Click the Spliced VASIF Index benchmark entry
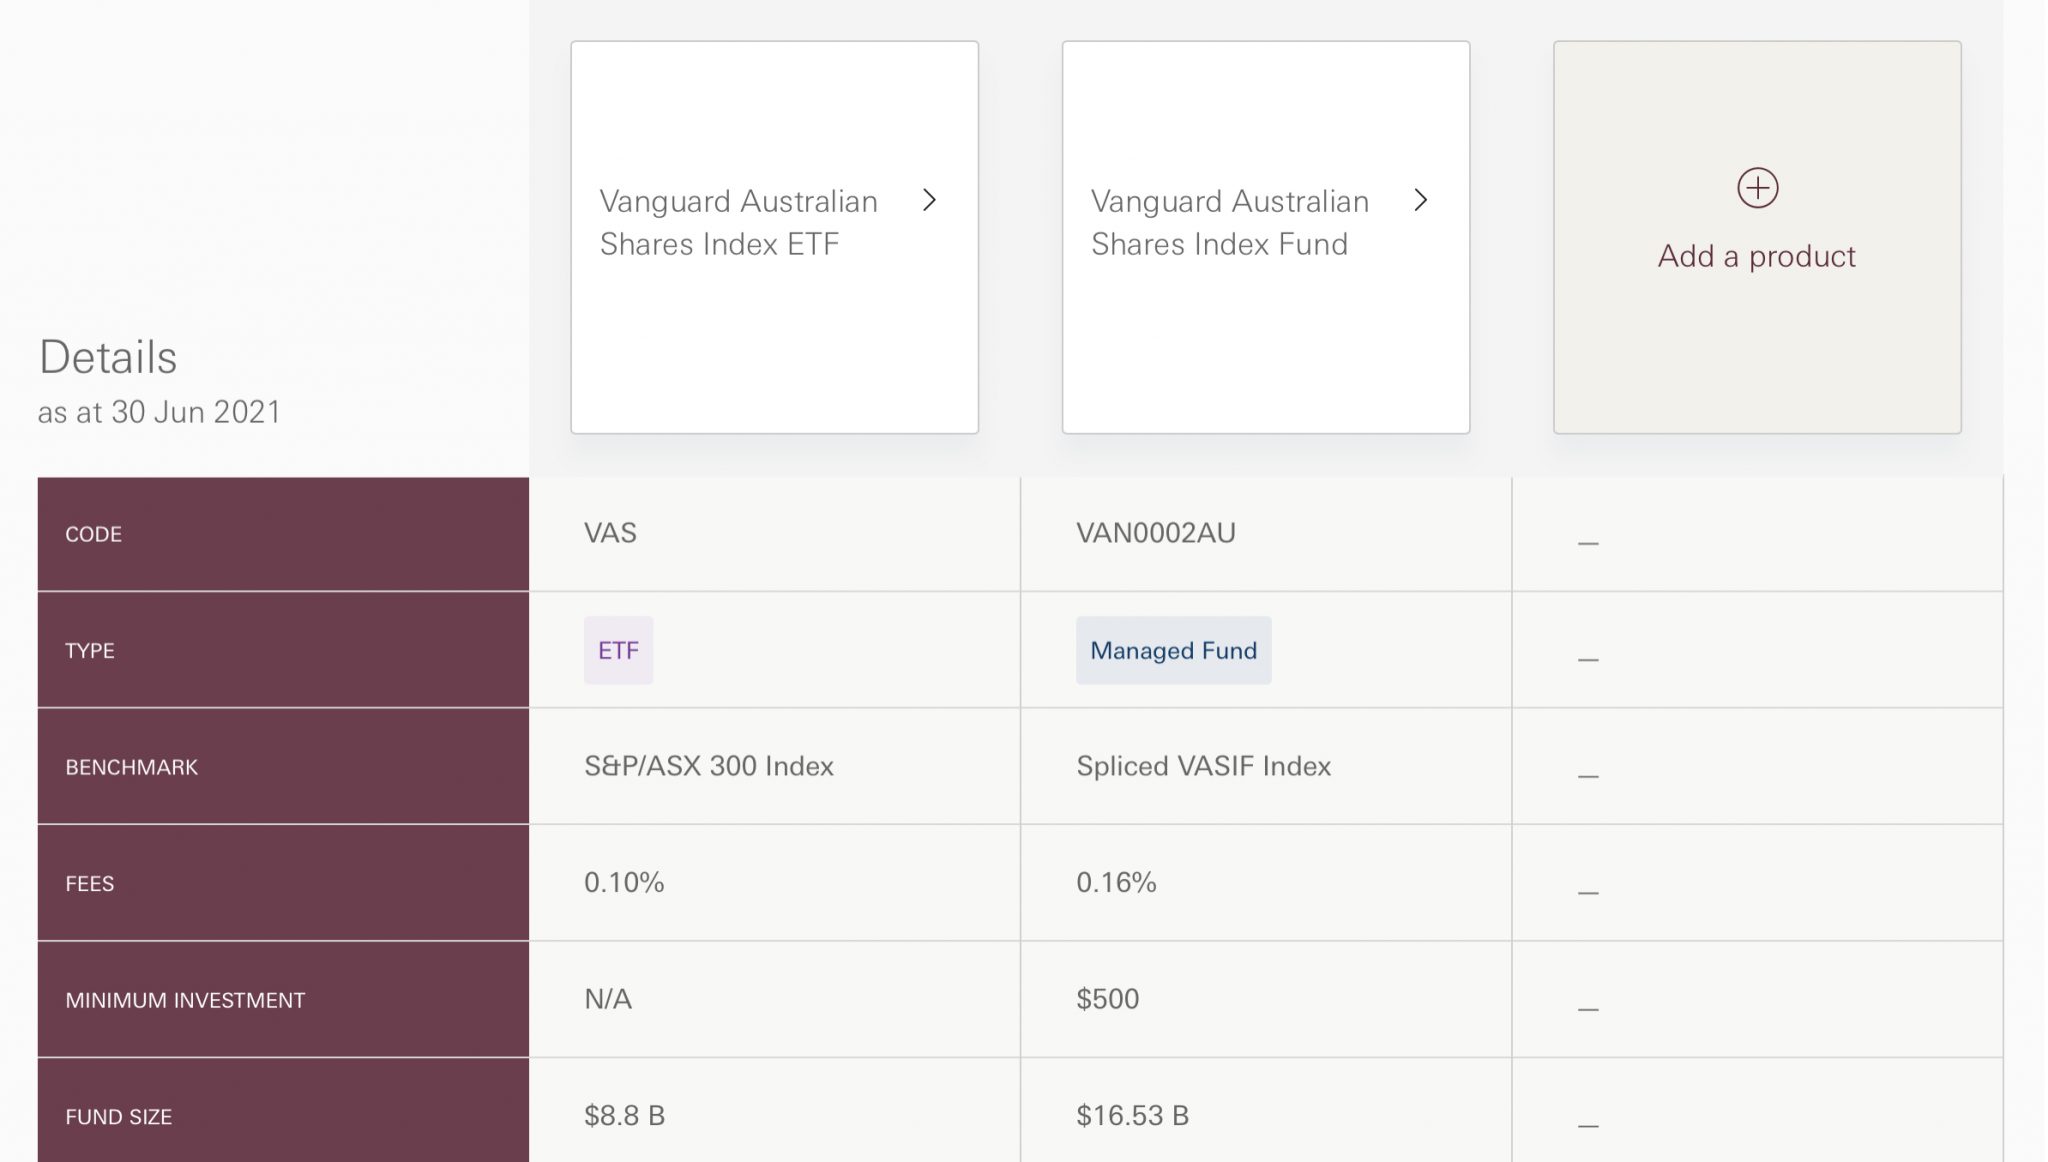This screenshot has height=1162, width=2048. [x=1203, y=766]
